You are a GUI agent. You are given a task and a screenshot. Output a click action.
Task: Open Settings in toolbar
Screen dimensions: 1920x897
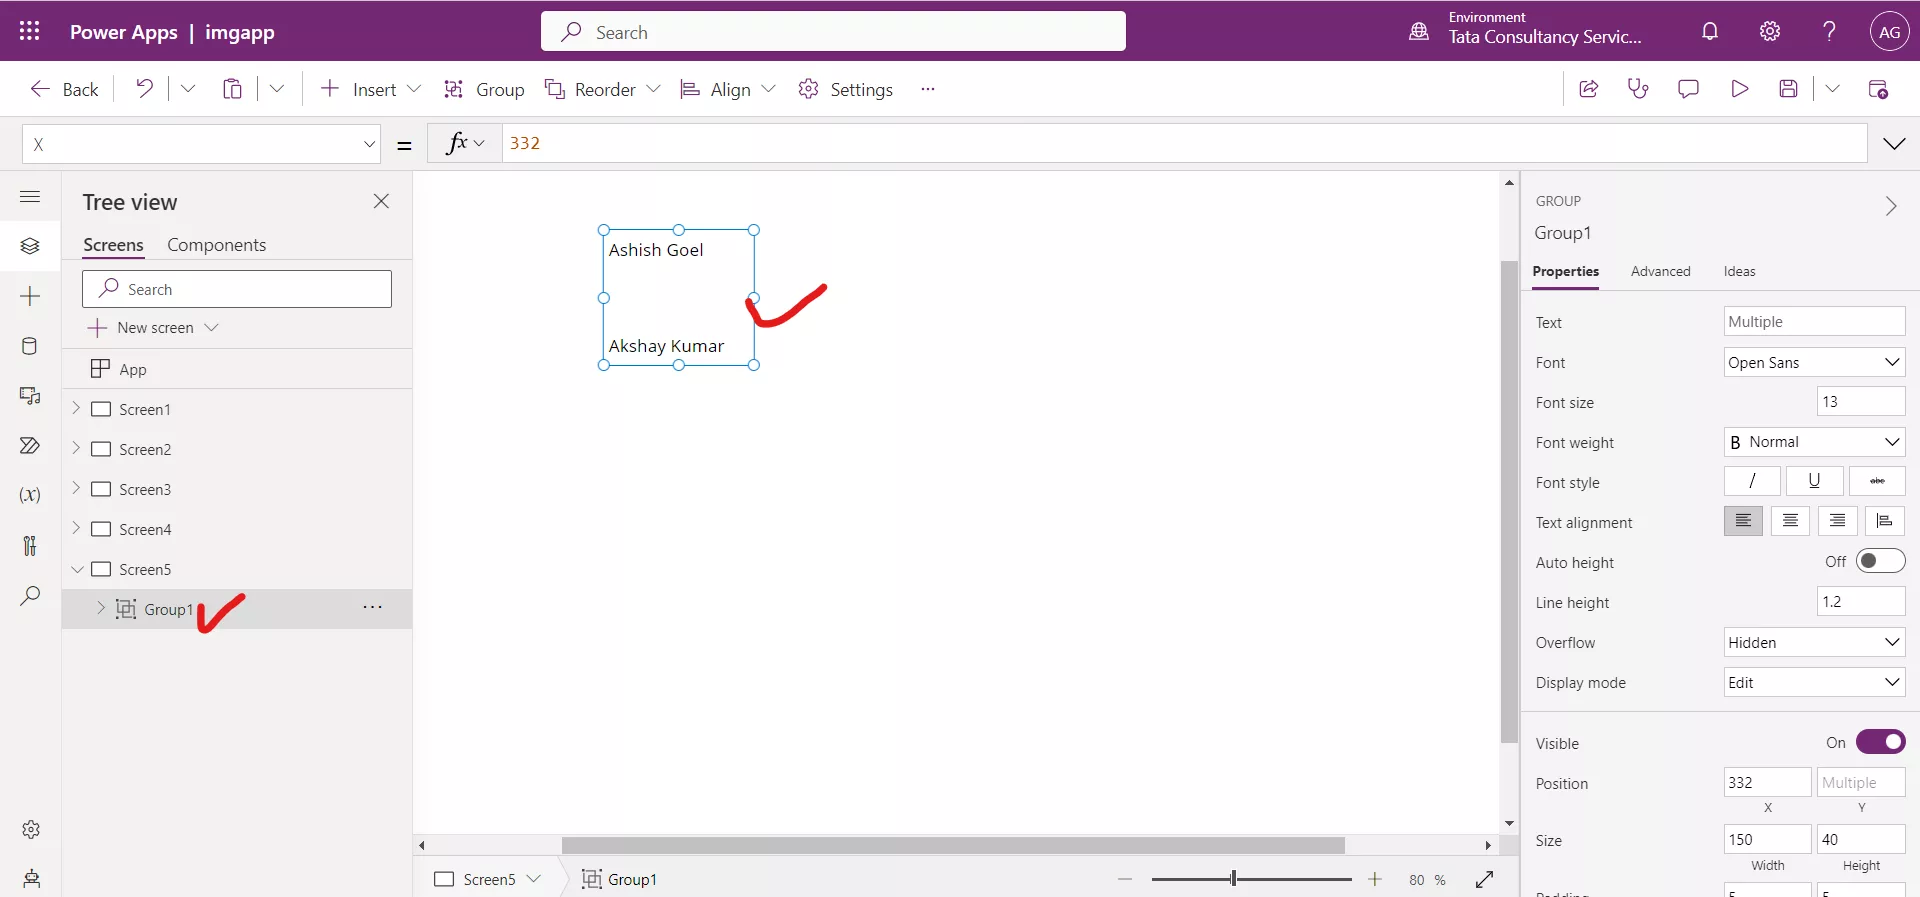click(x=845, y=89)
